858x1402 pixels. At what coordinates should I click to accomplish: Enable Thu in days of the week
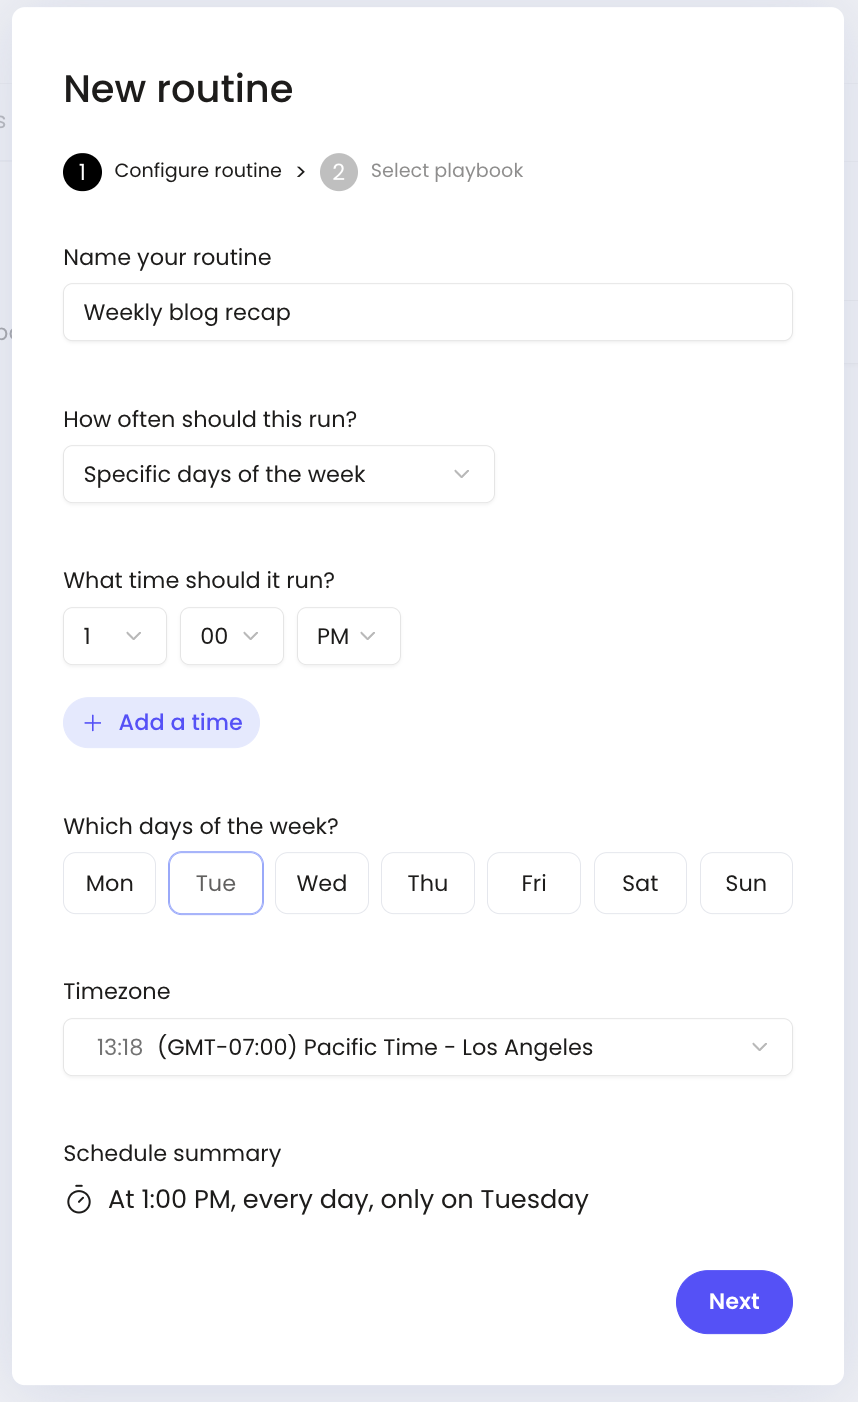428,883
